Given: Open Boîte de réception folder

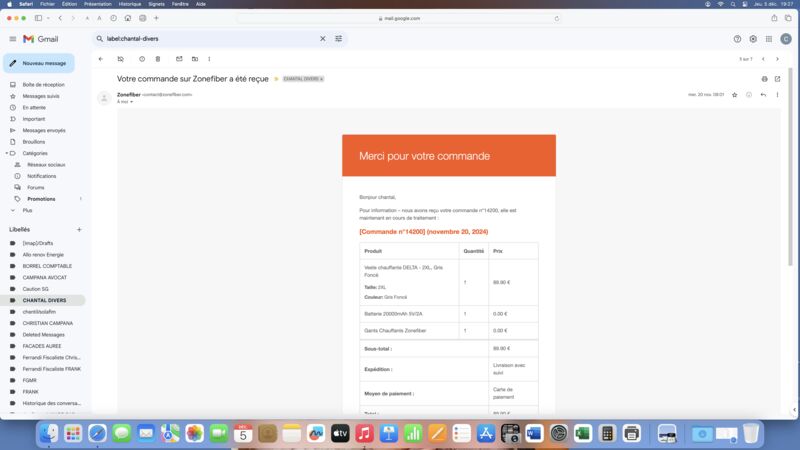Looking at the screenshot, I should click(43, 85).
